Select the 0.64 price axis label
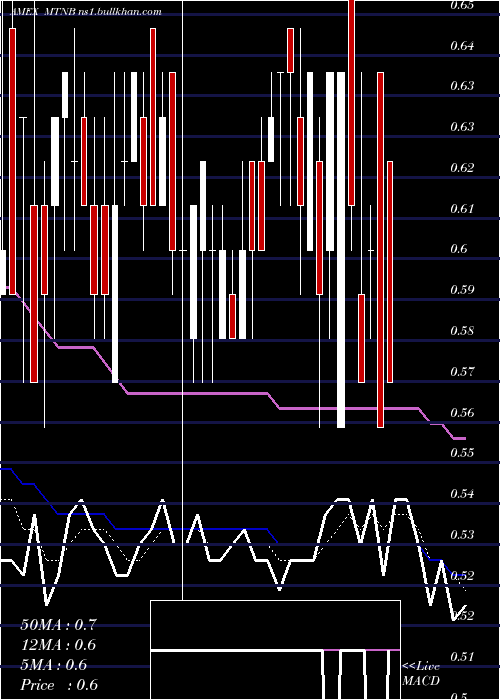 click(462, 46)
